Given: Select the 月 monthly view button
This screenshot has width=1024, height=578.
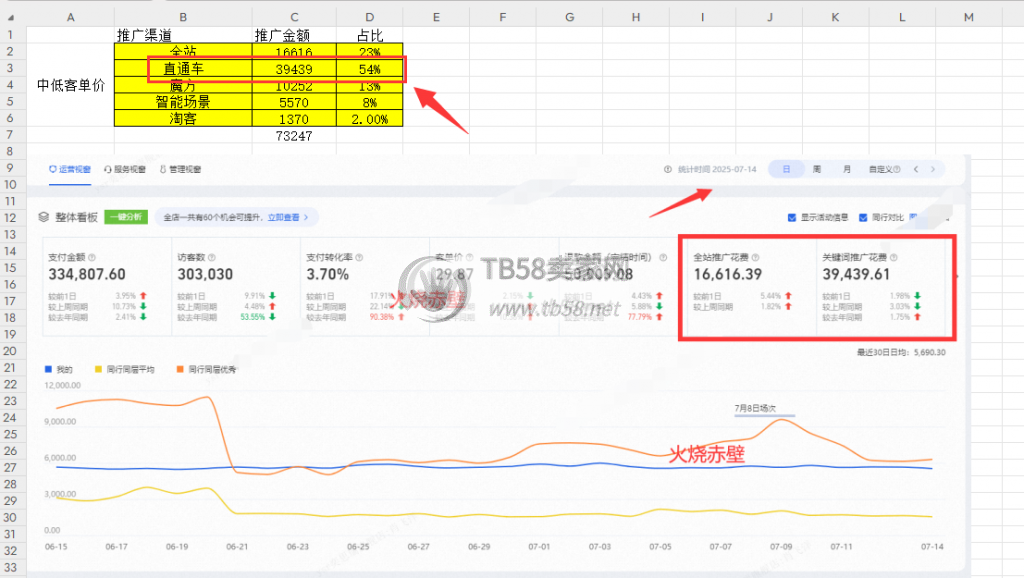Looking at the screenshot, I should (x=847, y=169).
